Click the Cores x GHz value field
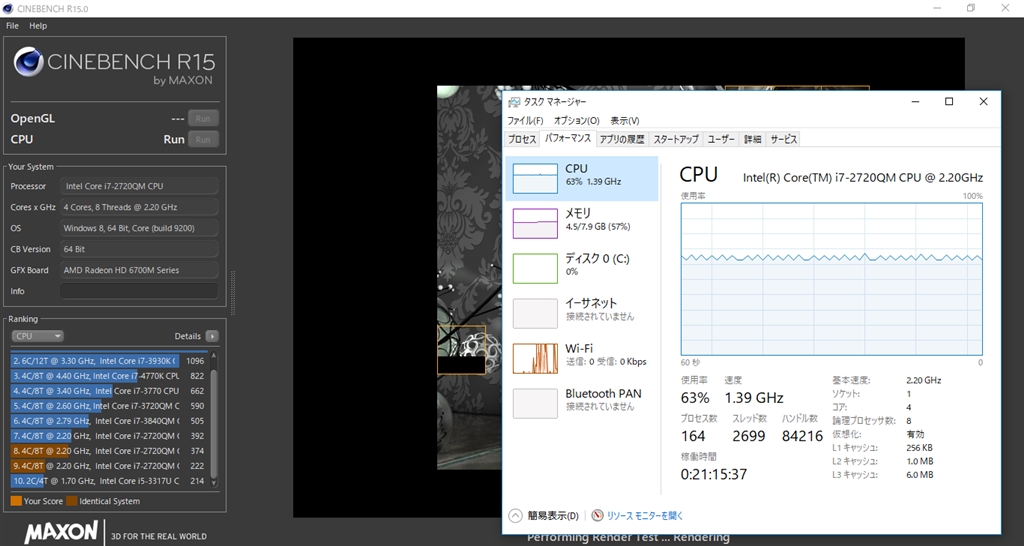This screenshot has height=546, width=1024. [139, 207]
